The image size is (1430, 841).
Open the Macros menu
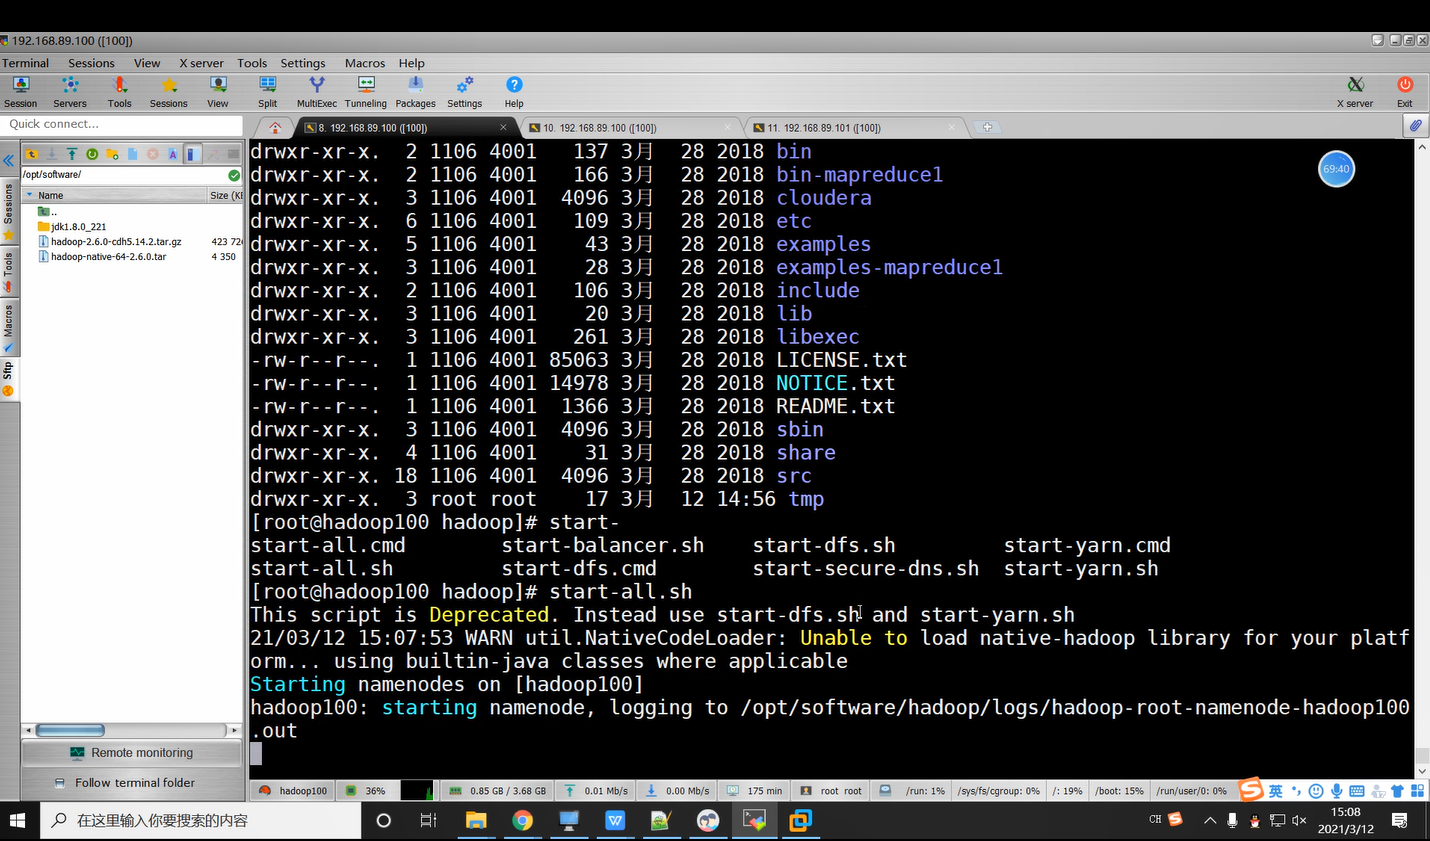(x=365, y=63)
